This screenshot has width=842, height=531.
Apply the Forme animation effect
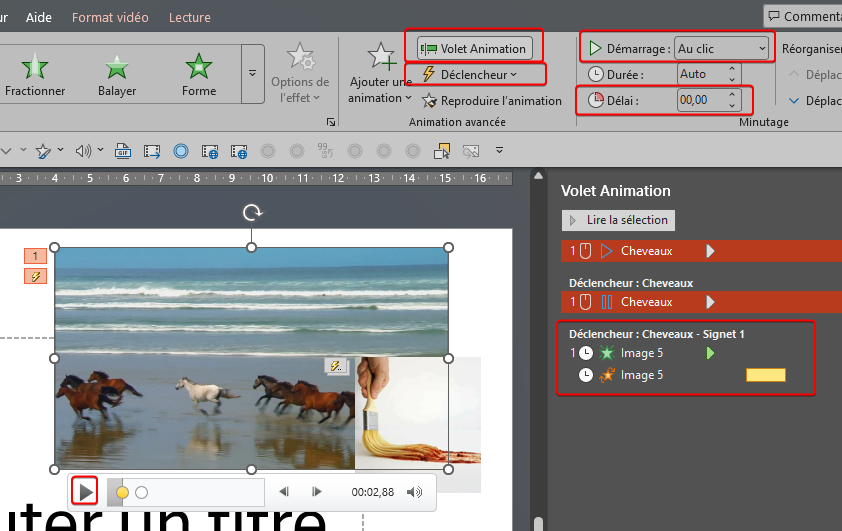pyautogui.click(x=199, y=74)
